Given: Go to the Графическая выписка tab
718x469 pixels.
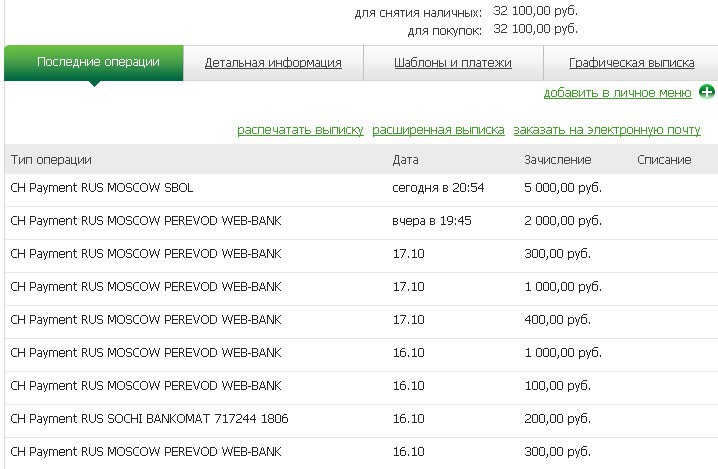Looking at the screenshot, I should [631, 63].
